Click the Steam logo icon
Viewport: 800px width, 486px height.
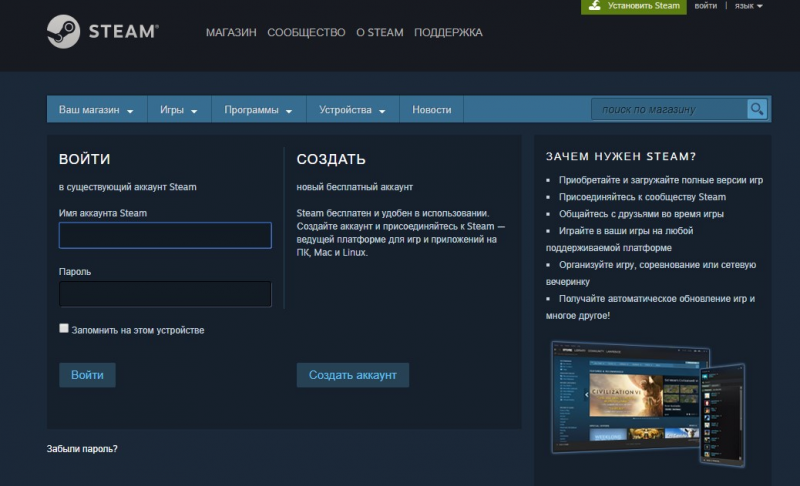coord(63,32)
